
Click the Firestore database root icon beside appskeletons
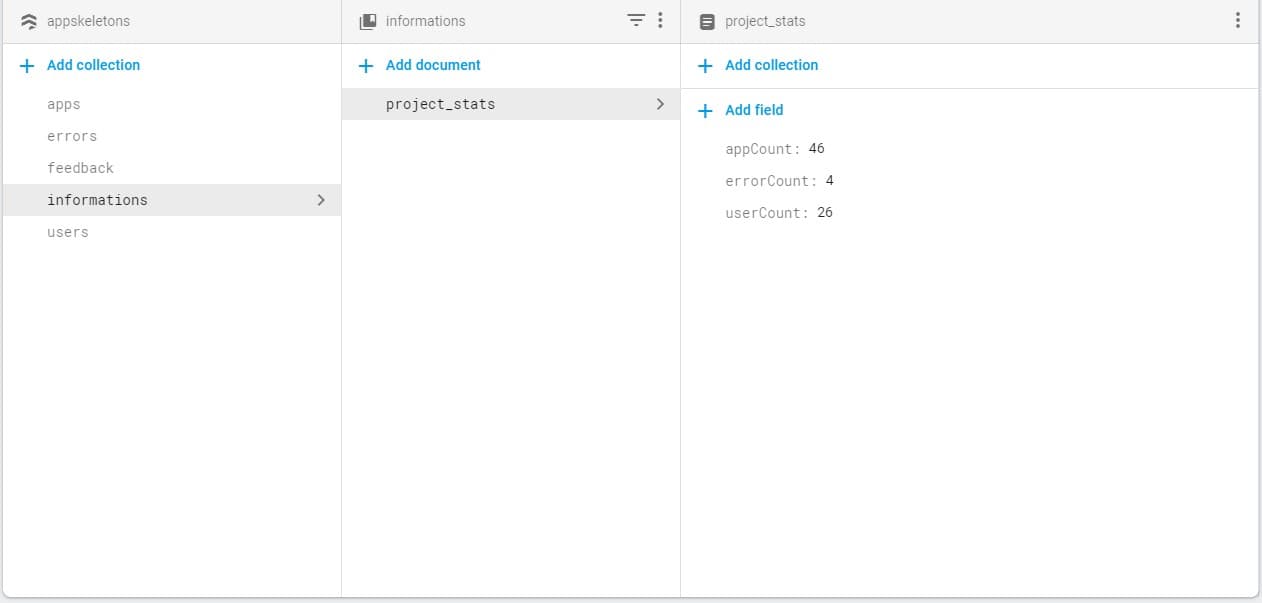pos(27,20)
